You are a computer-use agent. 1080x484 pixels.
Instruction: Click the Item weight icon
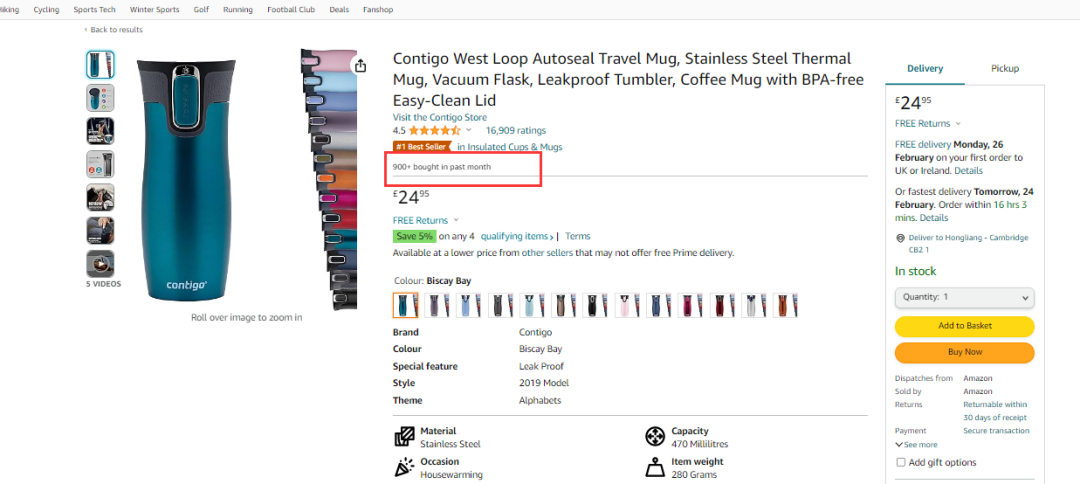click(x=654, y=467)
